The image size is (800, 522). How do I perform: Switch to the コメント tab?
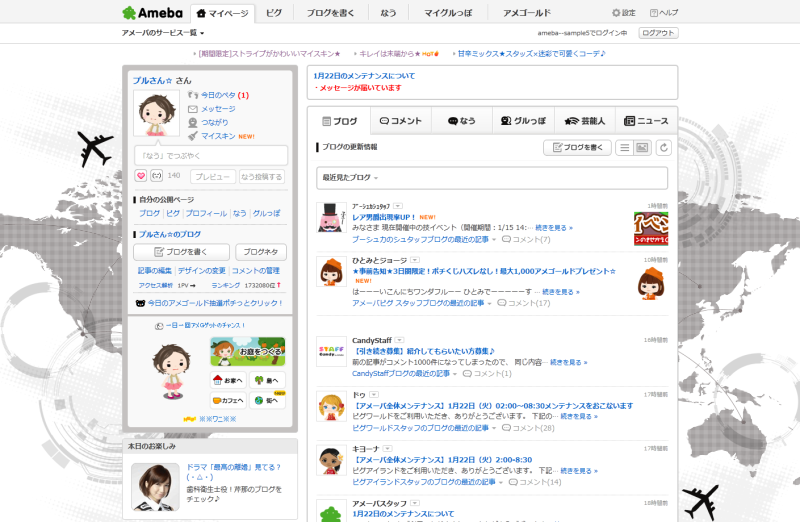(401, 121)
